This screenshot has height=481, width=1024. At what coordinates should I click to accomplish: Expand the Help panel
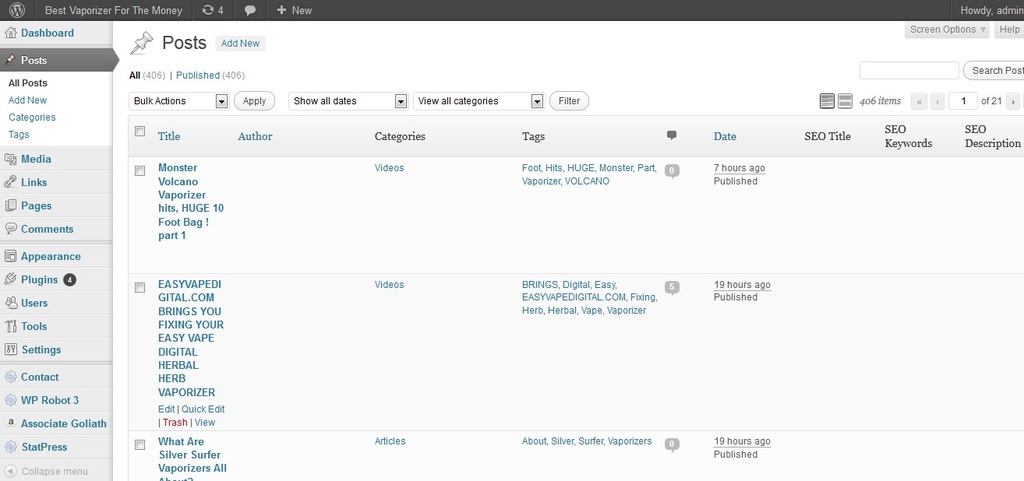(x=1009, y=29)
